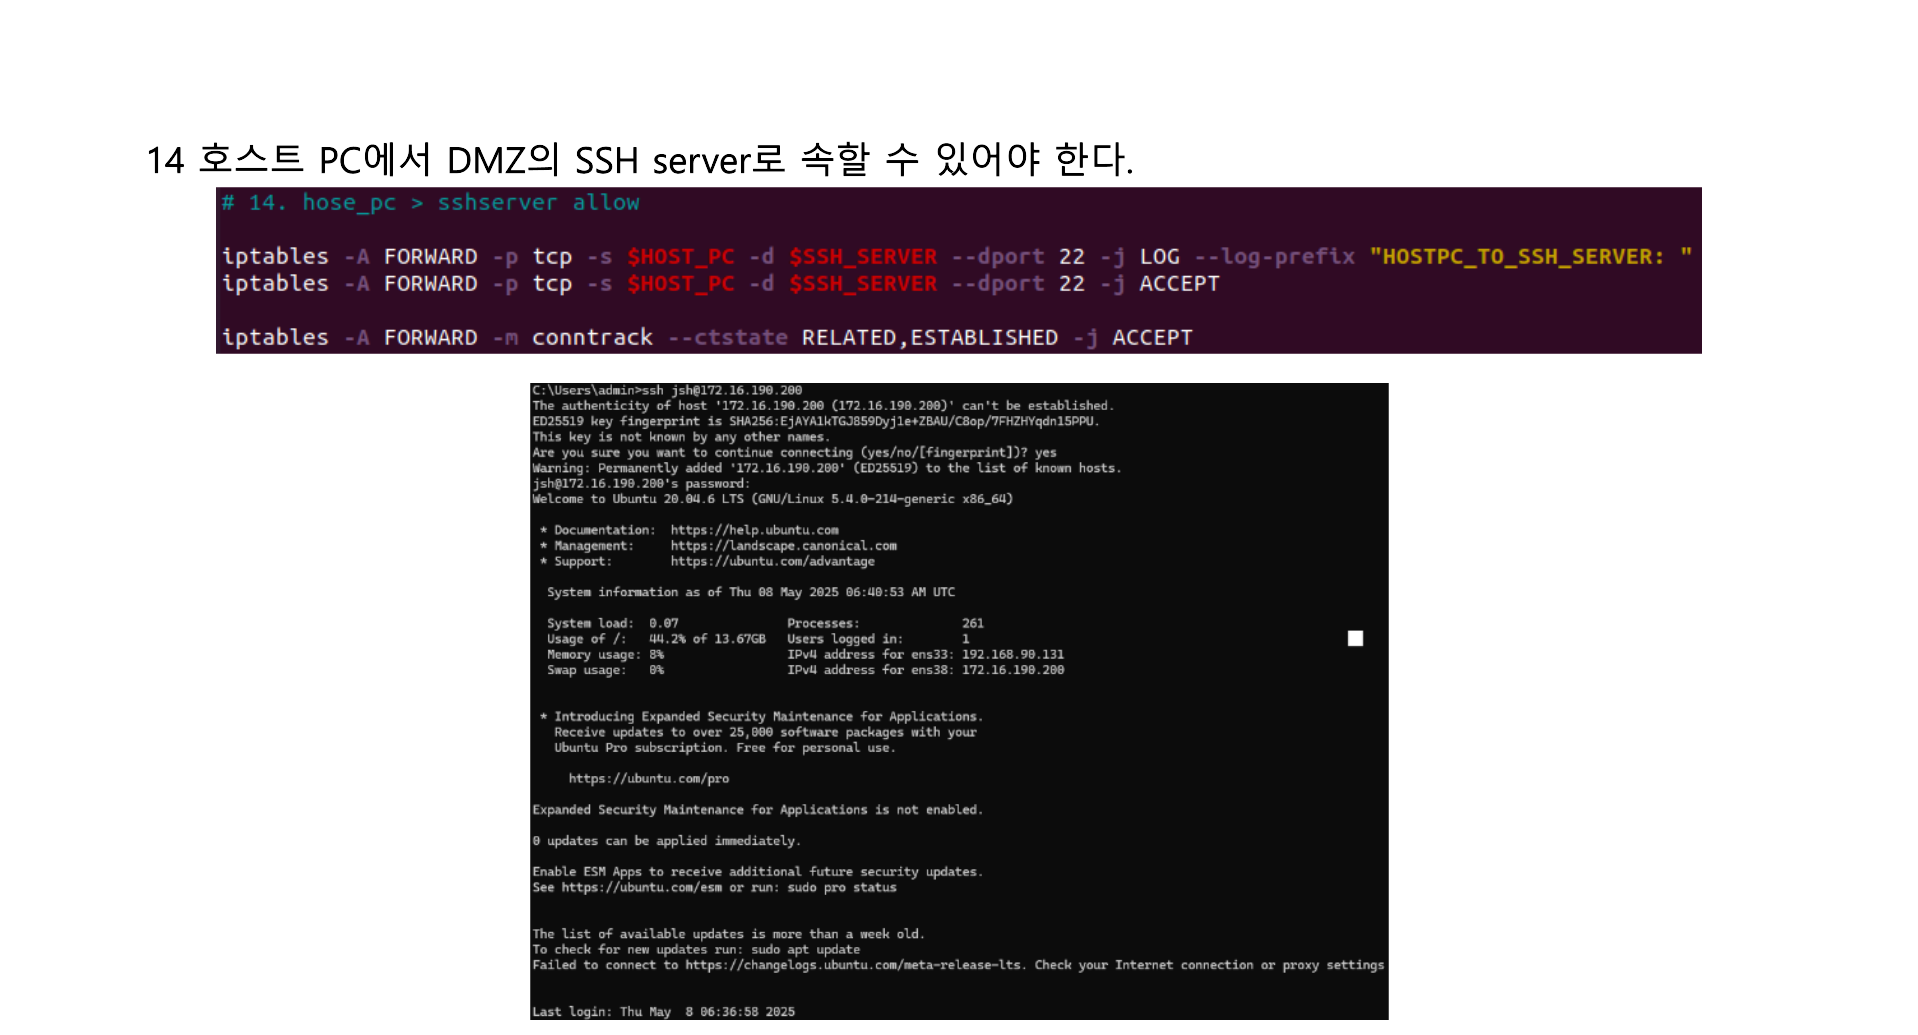Click the 'System information as of Thu 08 May' line

tap(750, 592)
